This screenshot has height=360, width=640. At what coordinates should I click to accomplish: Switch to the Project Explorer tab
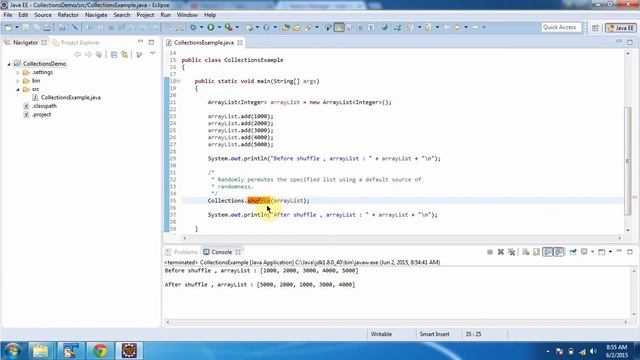click(x=76, y=42)
